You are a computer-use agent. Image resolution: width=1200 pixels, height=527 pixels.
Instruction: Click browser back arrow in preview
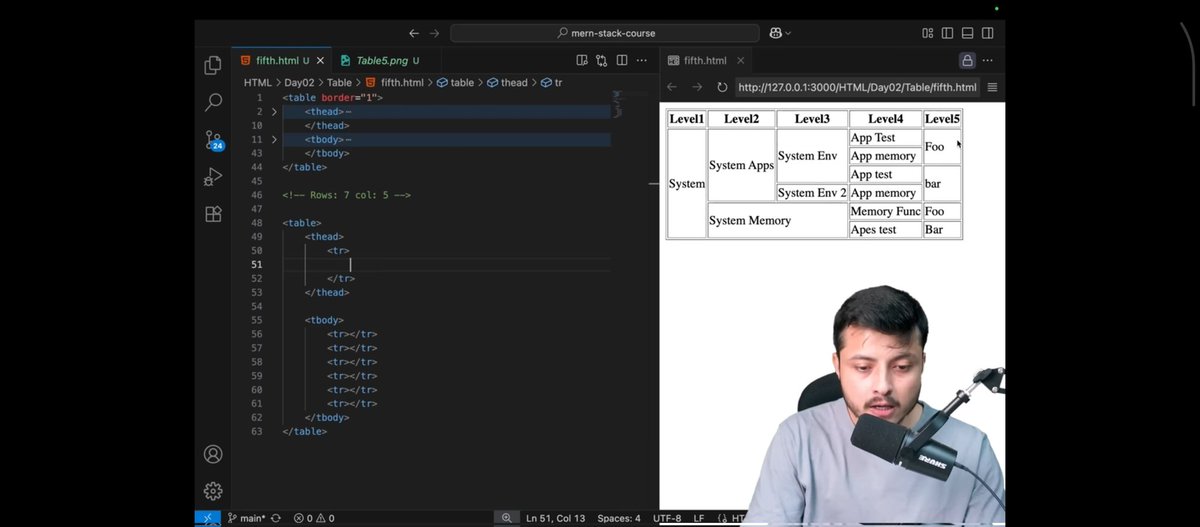click(672, 87)
